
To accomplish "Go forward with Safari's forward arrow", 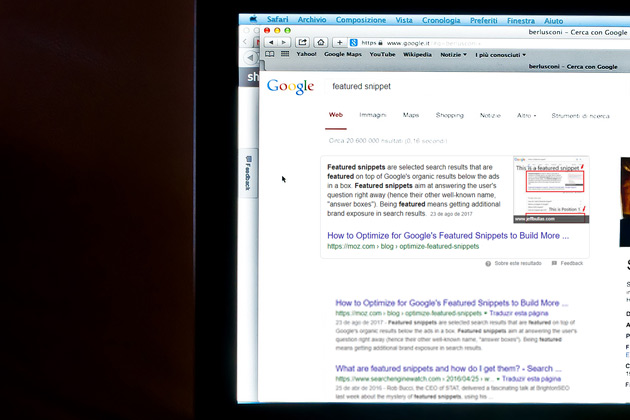I will click(284, 42).
